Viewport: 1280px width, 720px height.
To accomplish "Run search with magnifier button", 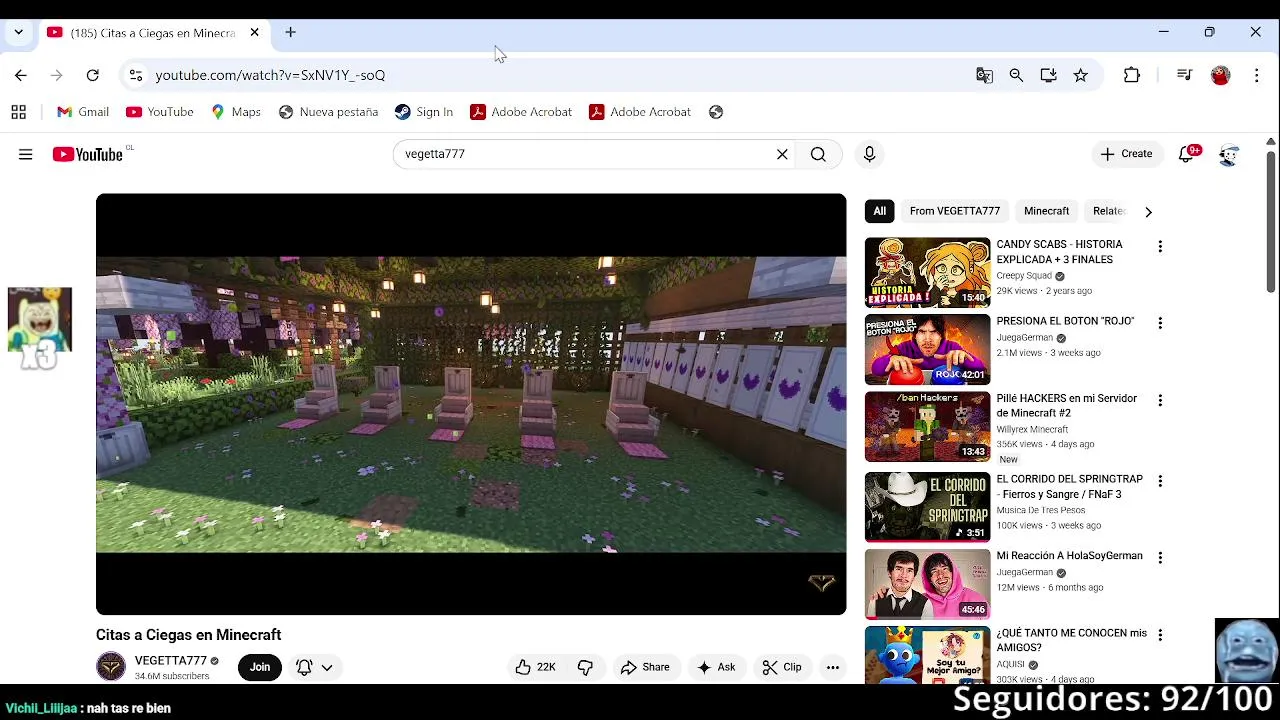I will pos(818,154).
